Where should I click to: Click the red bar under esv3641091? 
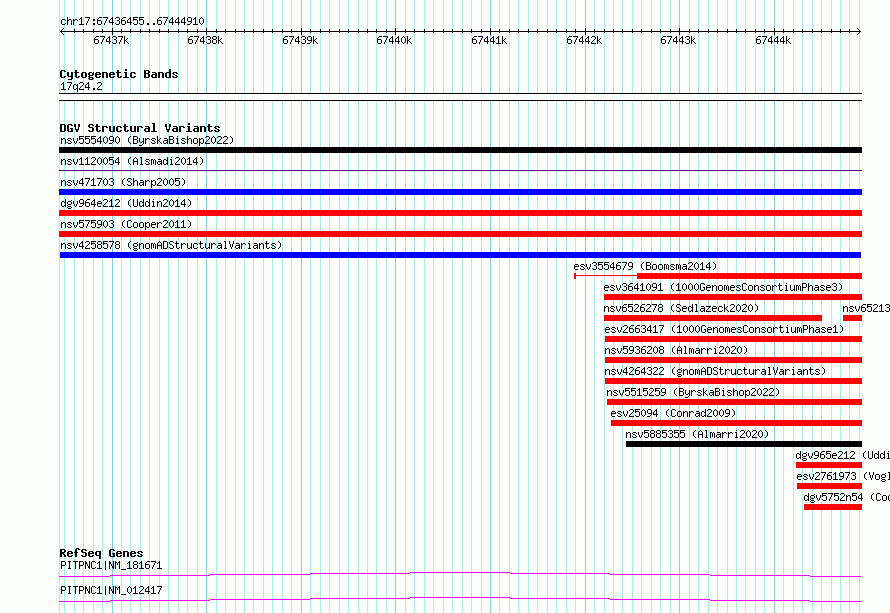[x=733, y=297]
